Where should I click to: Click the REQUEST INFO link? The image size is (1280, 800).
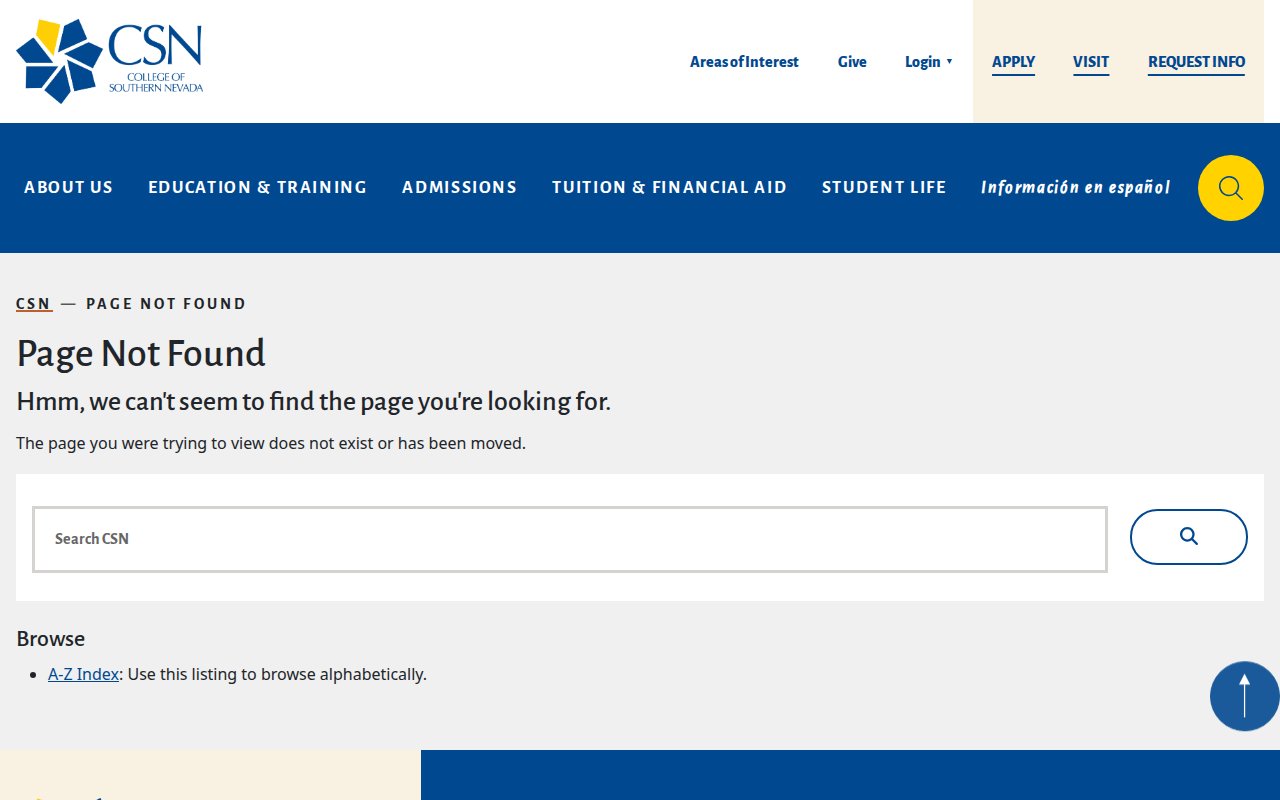(1196, 62)
